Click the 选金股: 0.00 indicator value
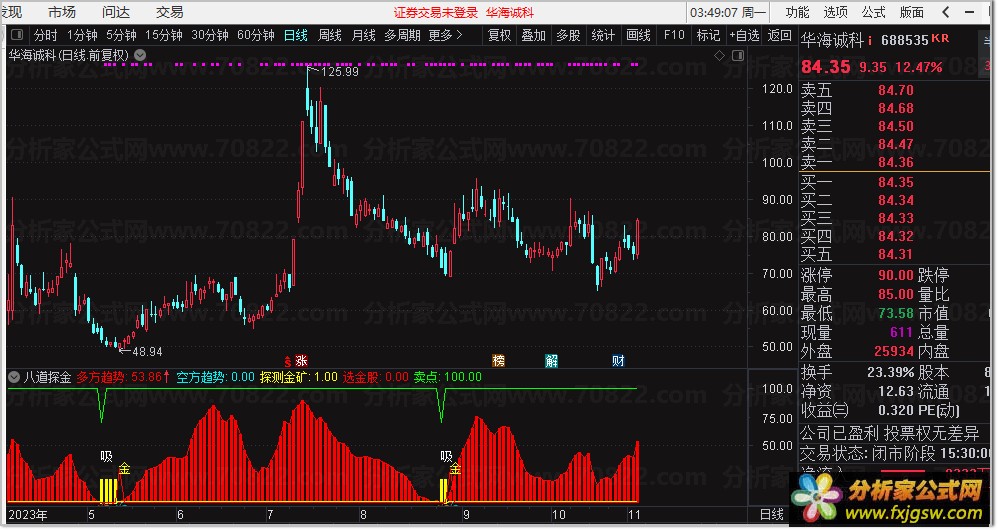Viewport: 999px width, 530px height. (376, 377)
